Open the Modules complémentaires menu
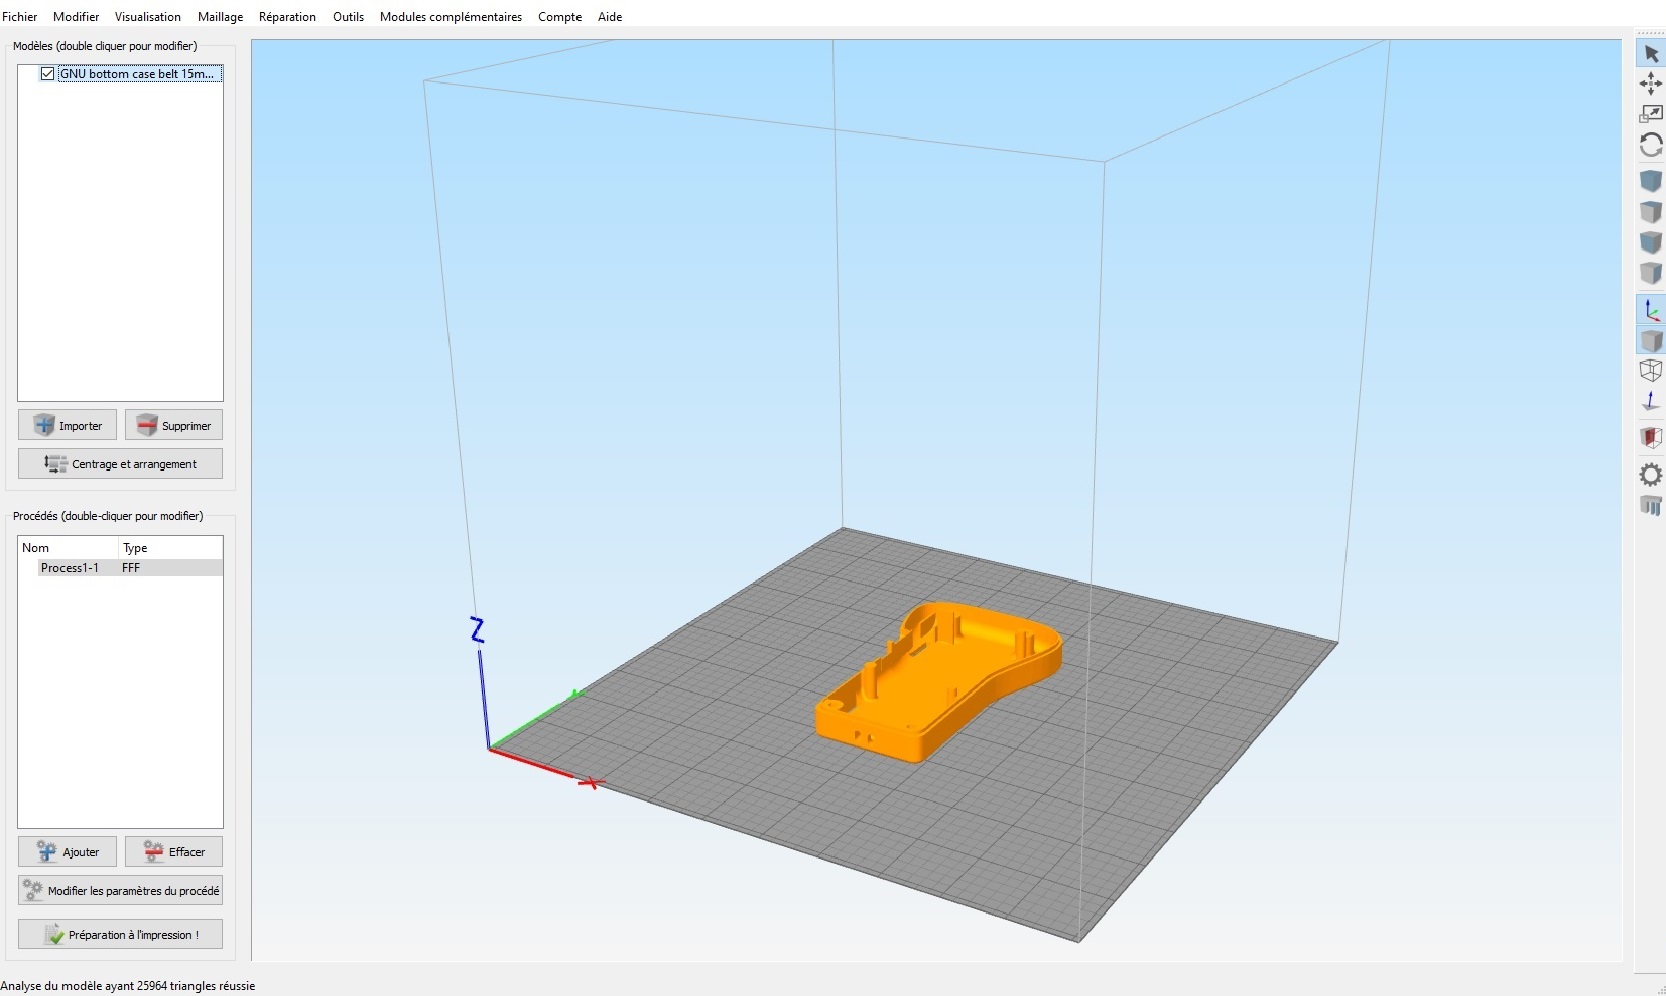Viewport: 1666px width, 996px height. (451, 17)
